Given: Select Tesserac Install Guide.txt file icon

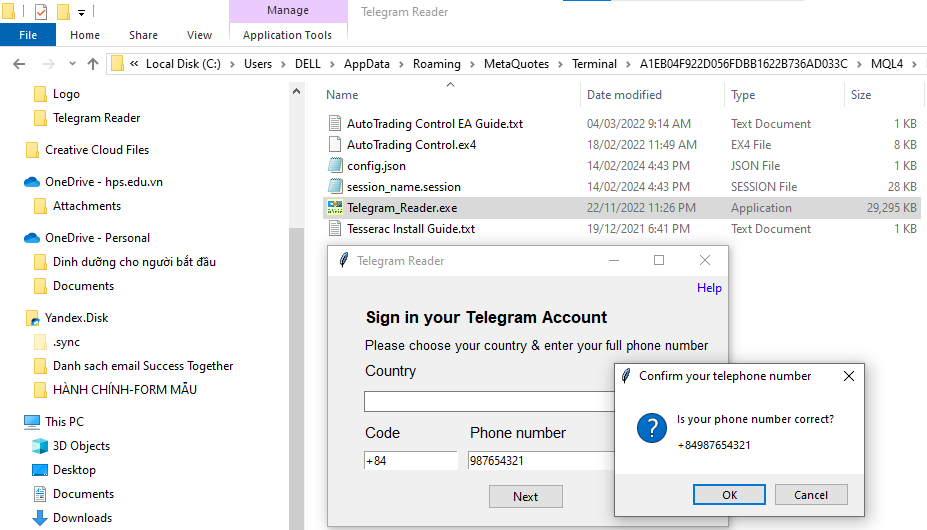Looking at the screenshot, I should 335,228.
